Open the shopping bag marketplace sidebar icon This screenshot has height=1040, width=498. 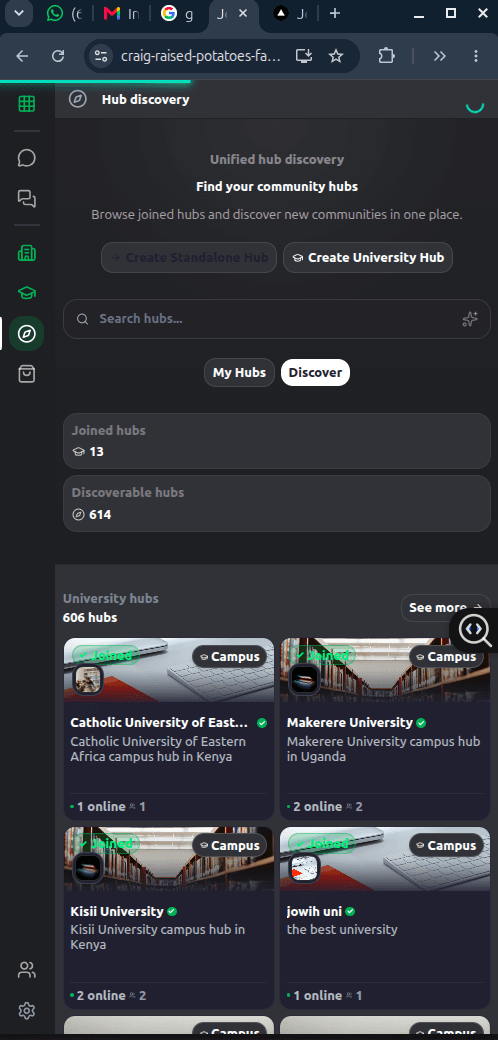tap(27, 374)
